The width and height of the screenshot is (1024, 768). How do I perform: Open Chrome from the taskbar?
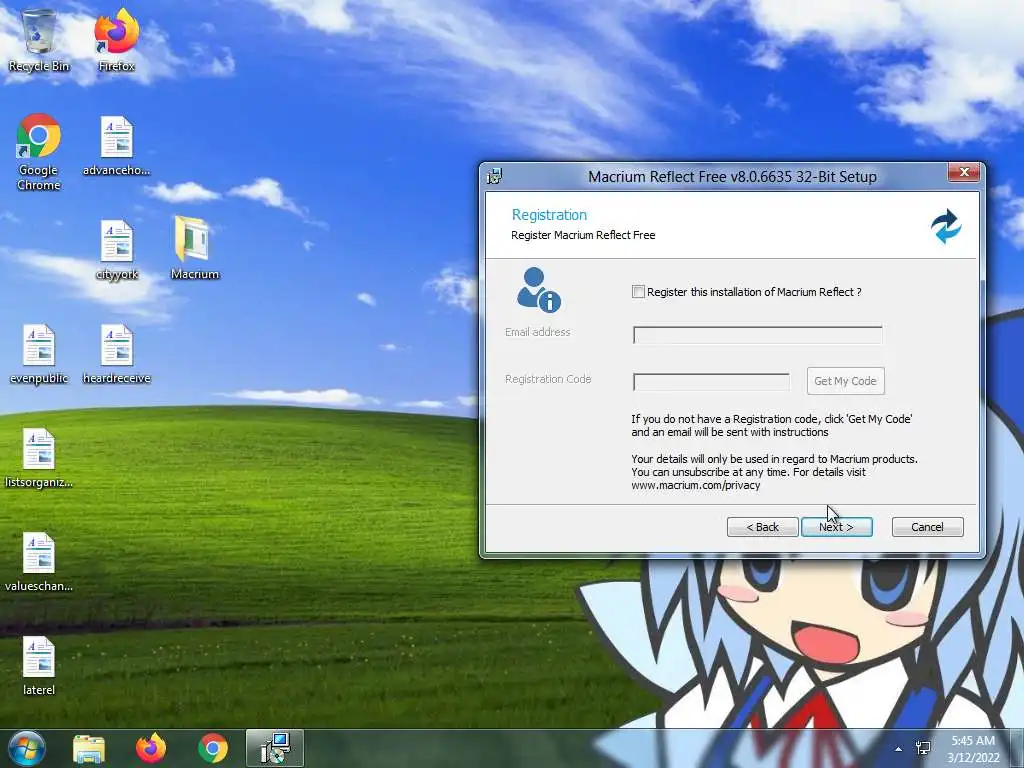point(213,748)
